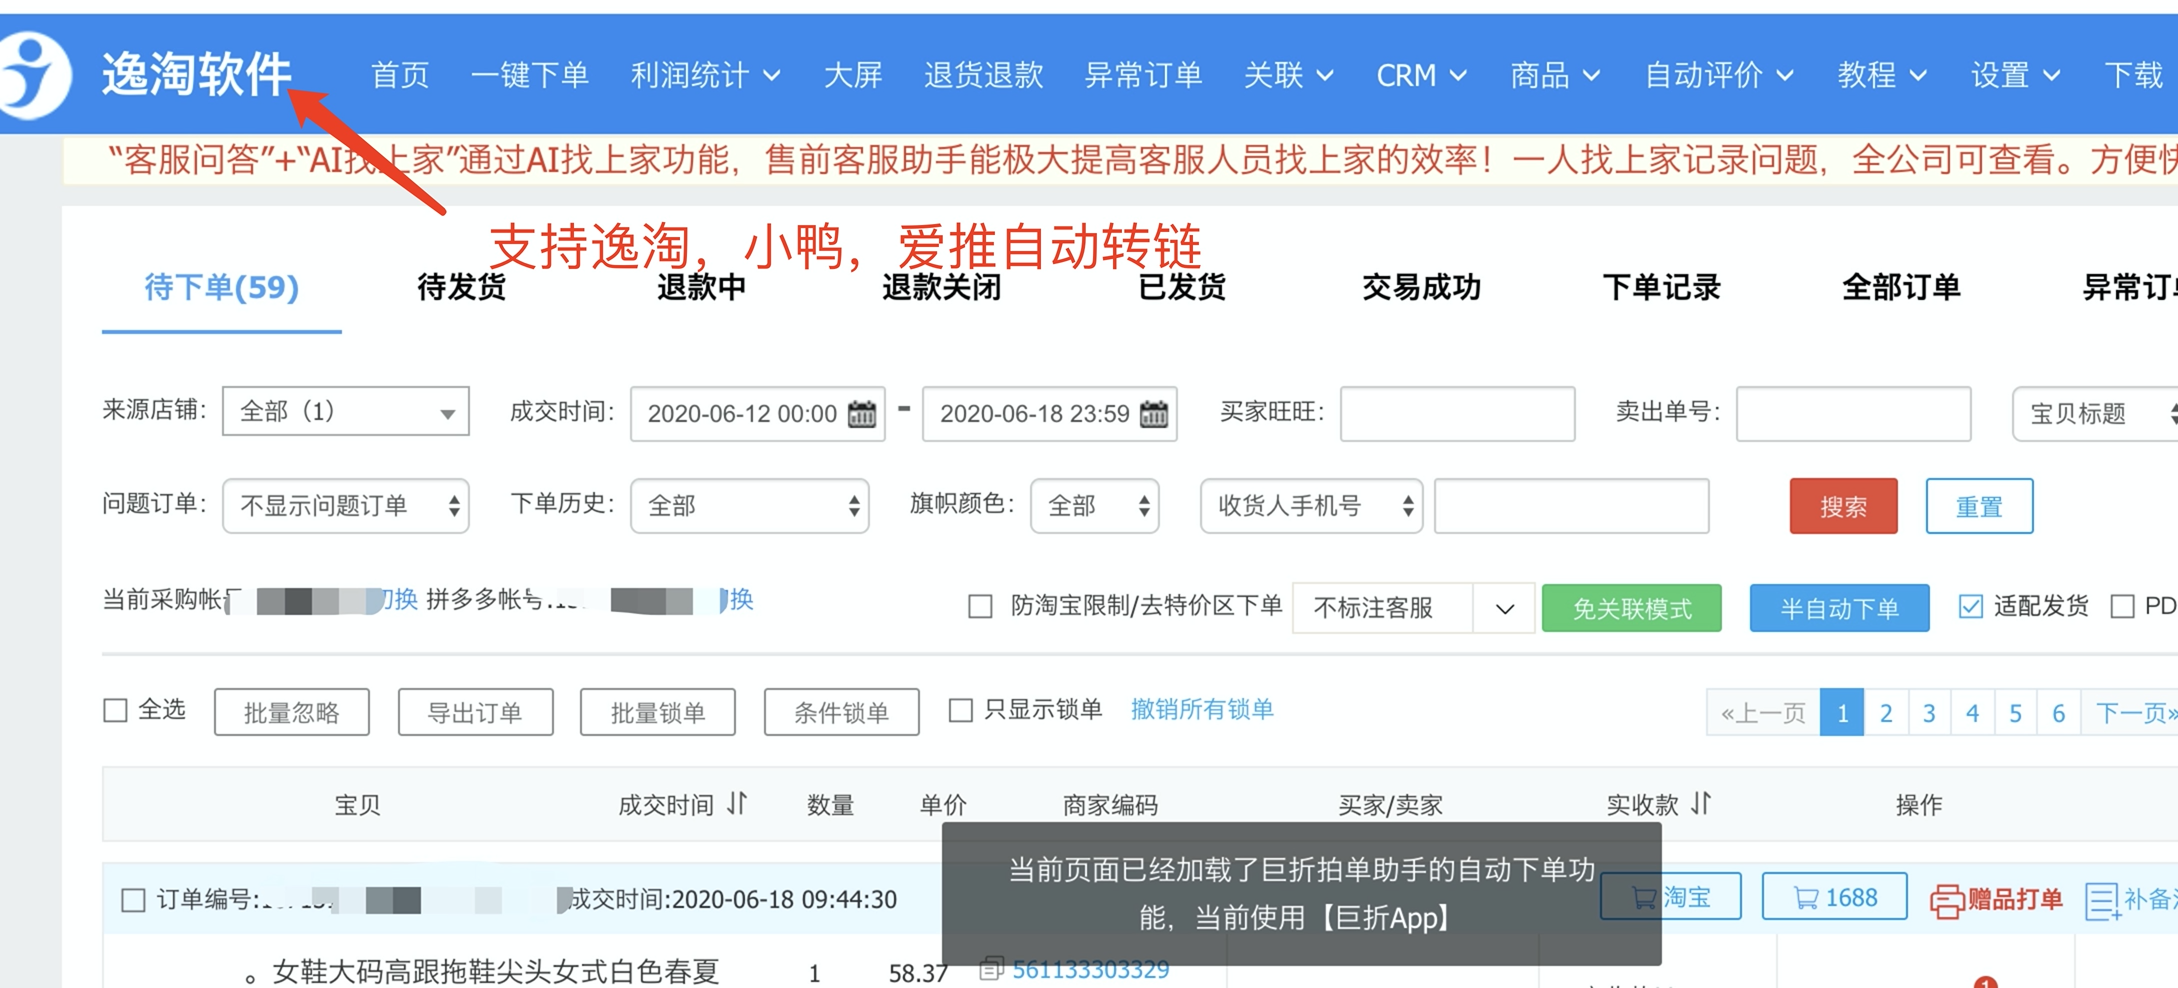Open 来源店铺 全部 (1) dropdown
Screen dimensions: 2178x988
[346, 411]
